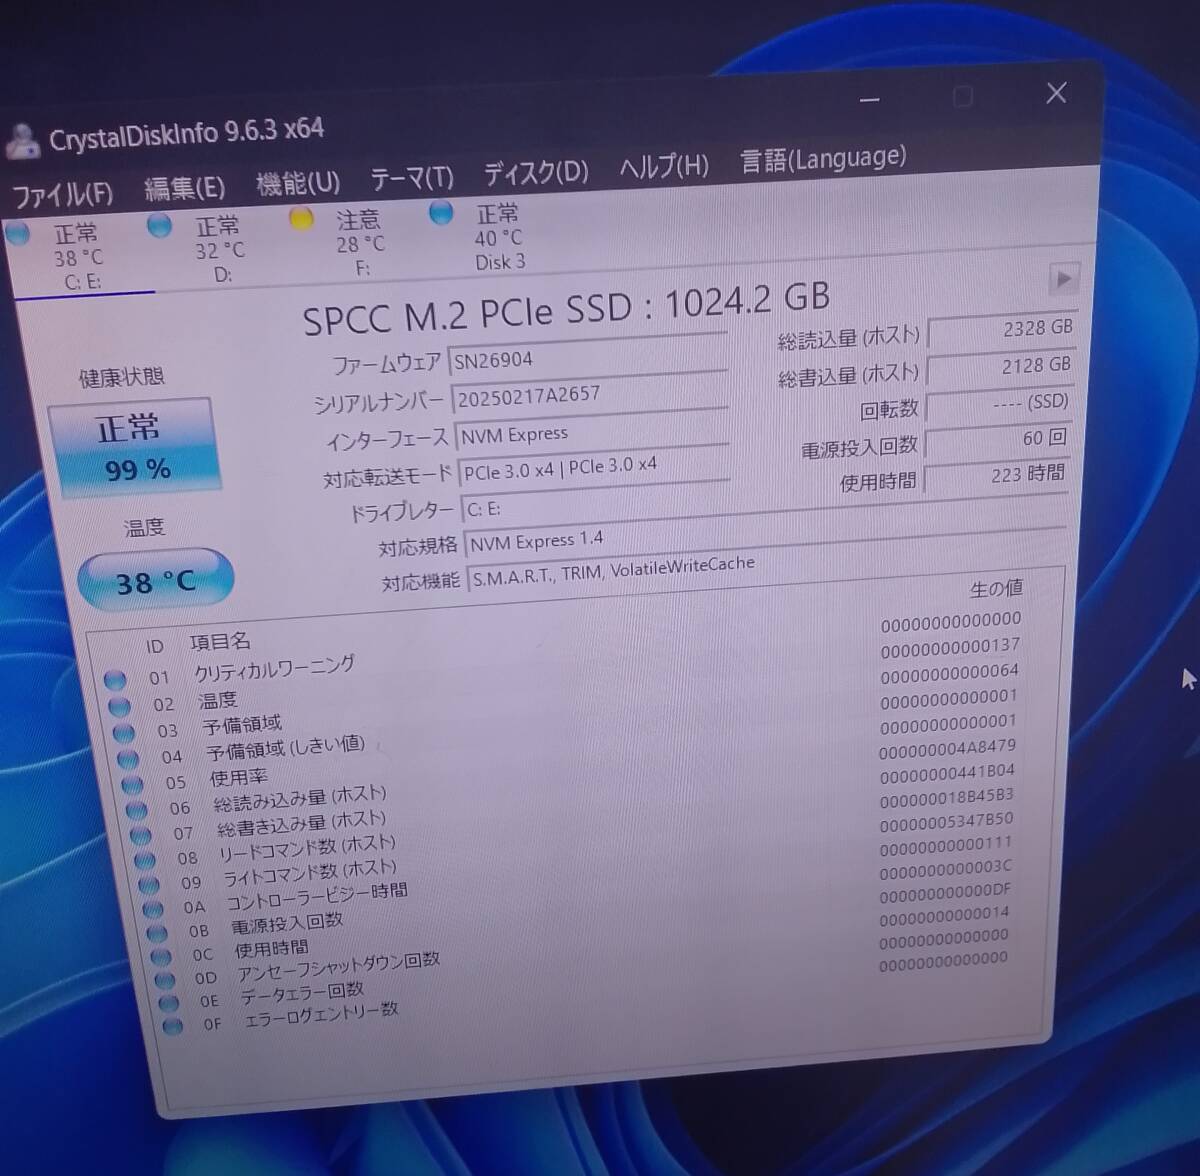Click the raw value 00000000000064
The width and height of the screenshot is (1200, 1176).
coord(949,674)
